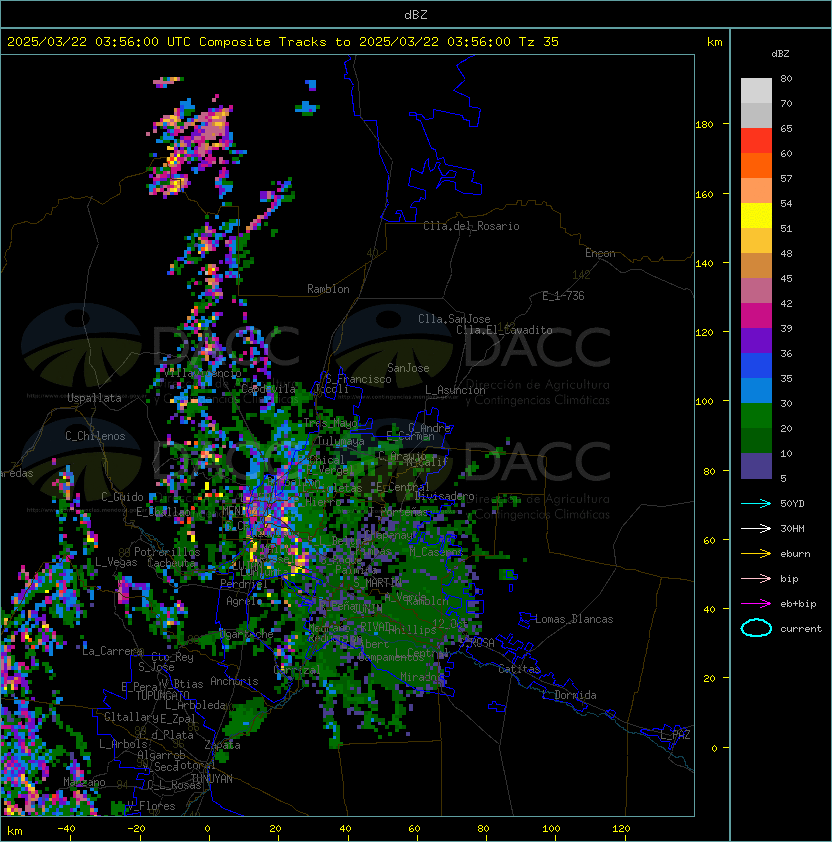Screen dimensions: 832x842
Task: Click the Composite Tracks timestamp header text
Action: pyautogui.click(x=283, y=42)
